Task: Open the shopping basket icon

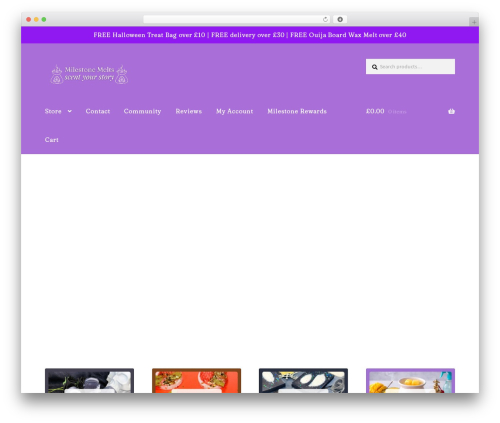Action: 451,111
